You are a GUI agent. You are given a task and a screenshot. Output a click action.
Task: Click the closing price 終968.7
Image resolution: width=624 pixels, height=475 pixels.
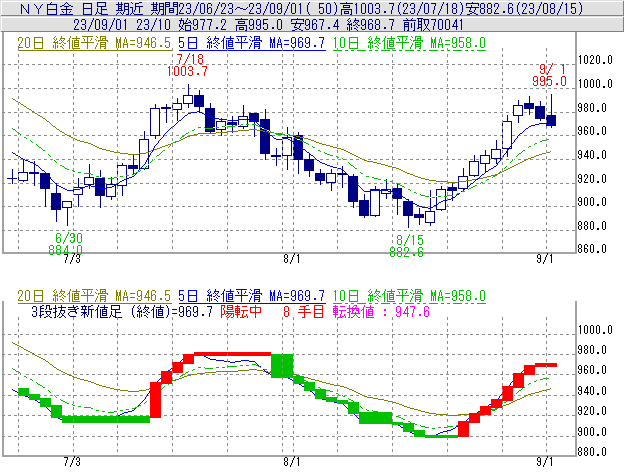click(x=371, y=25)
